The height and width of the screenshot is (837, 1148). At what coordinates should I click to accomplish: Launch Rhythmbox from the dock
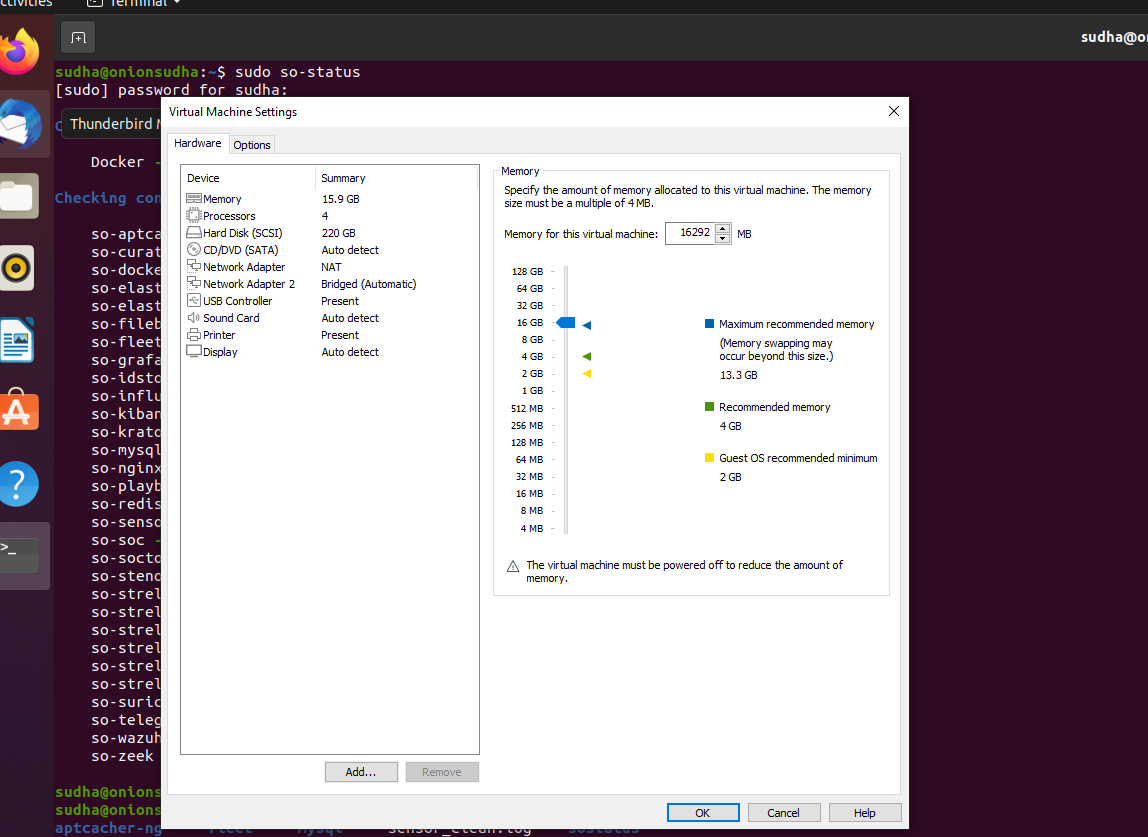[x=17, y=268]
